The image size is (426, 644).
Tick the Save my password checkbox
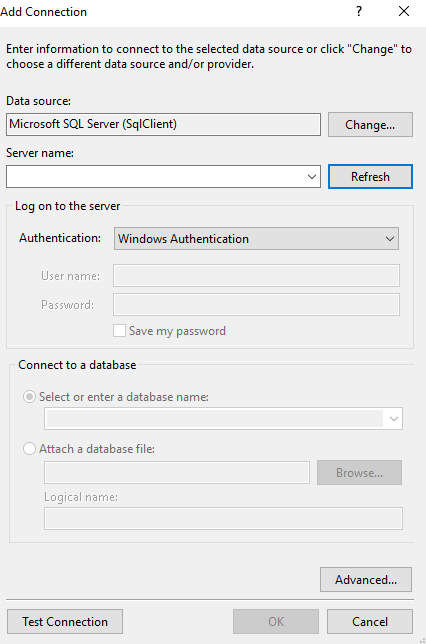(x=120, y=331)
